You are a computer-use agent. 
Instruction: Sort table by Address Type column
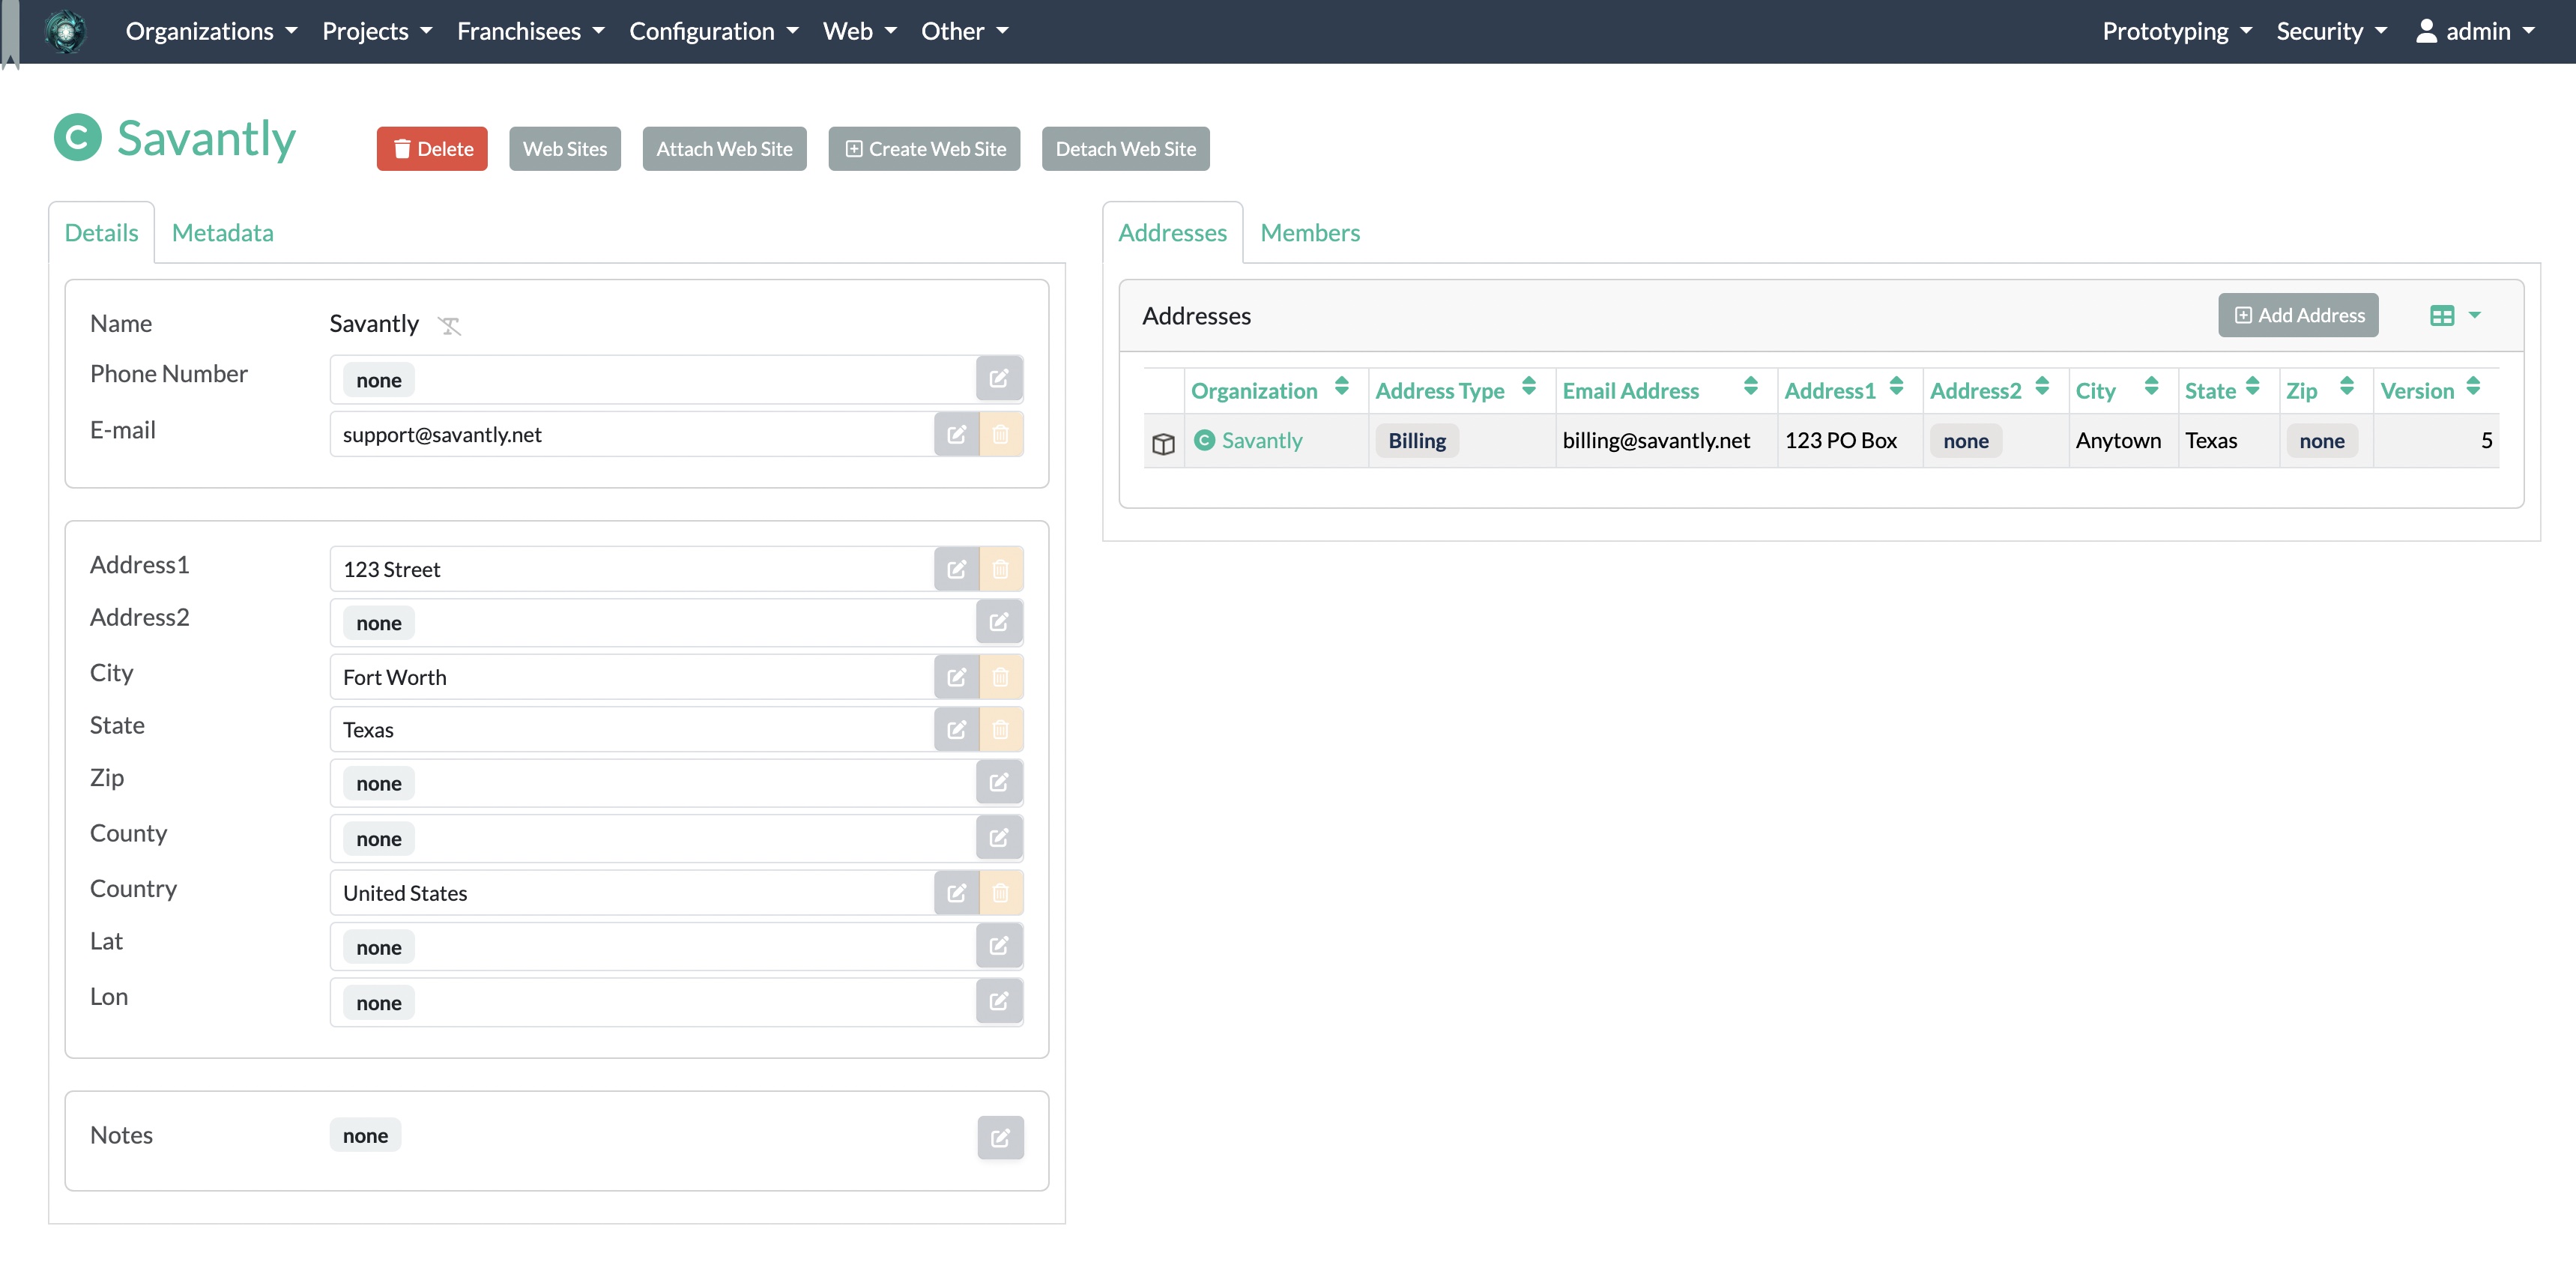1529,386
